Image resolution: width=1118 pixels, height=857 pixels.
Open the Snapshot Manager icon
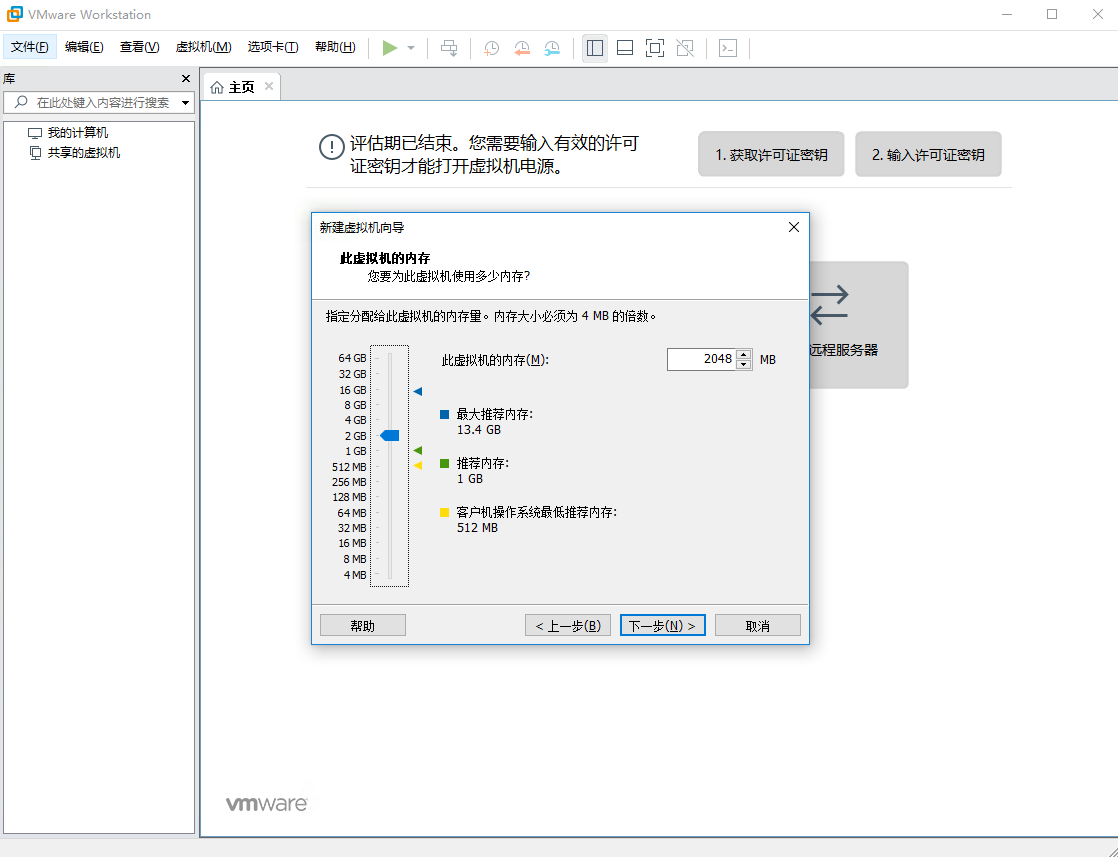(551, 47)
